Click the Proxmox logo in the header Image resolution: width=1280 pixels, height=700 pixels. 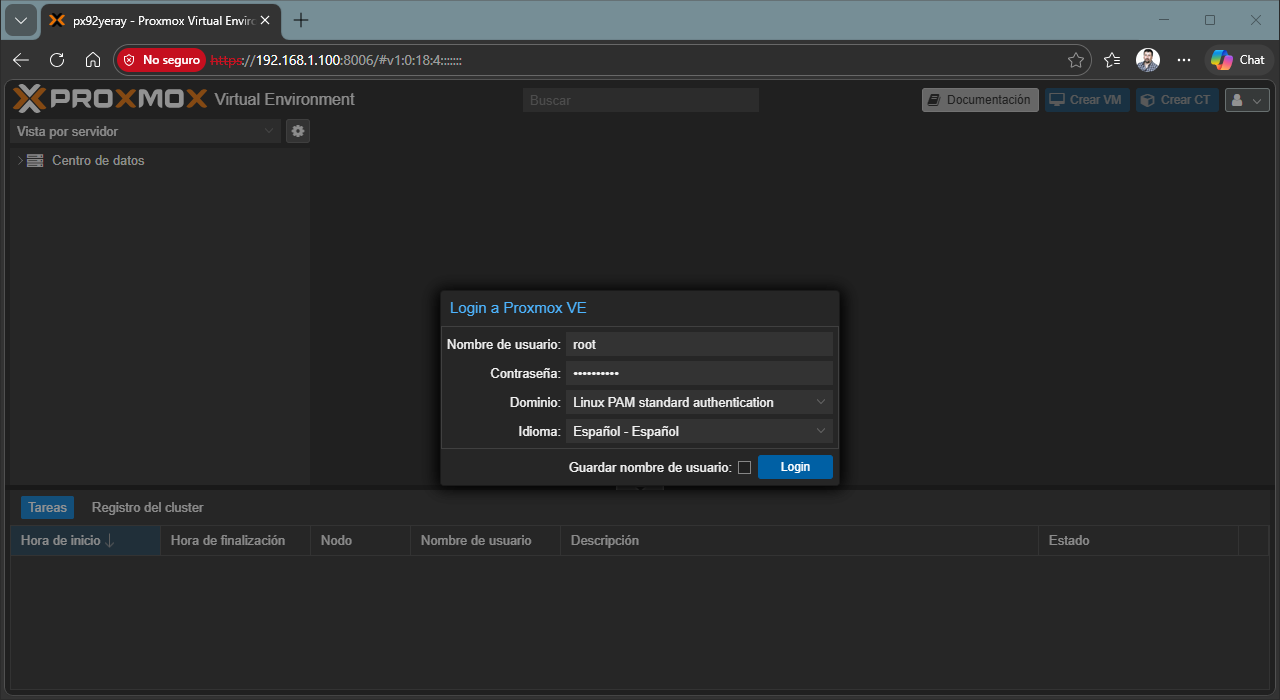[x=110, y=99]
